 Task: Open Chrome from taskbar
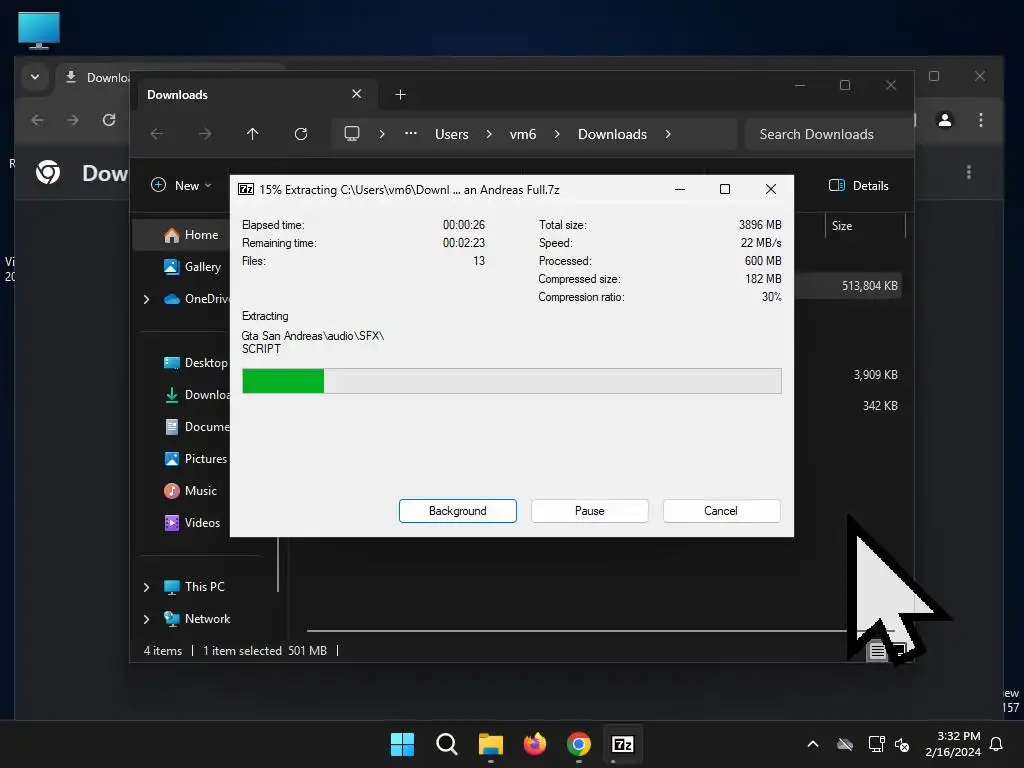pyautogui.click(x=579, y=744)
